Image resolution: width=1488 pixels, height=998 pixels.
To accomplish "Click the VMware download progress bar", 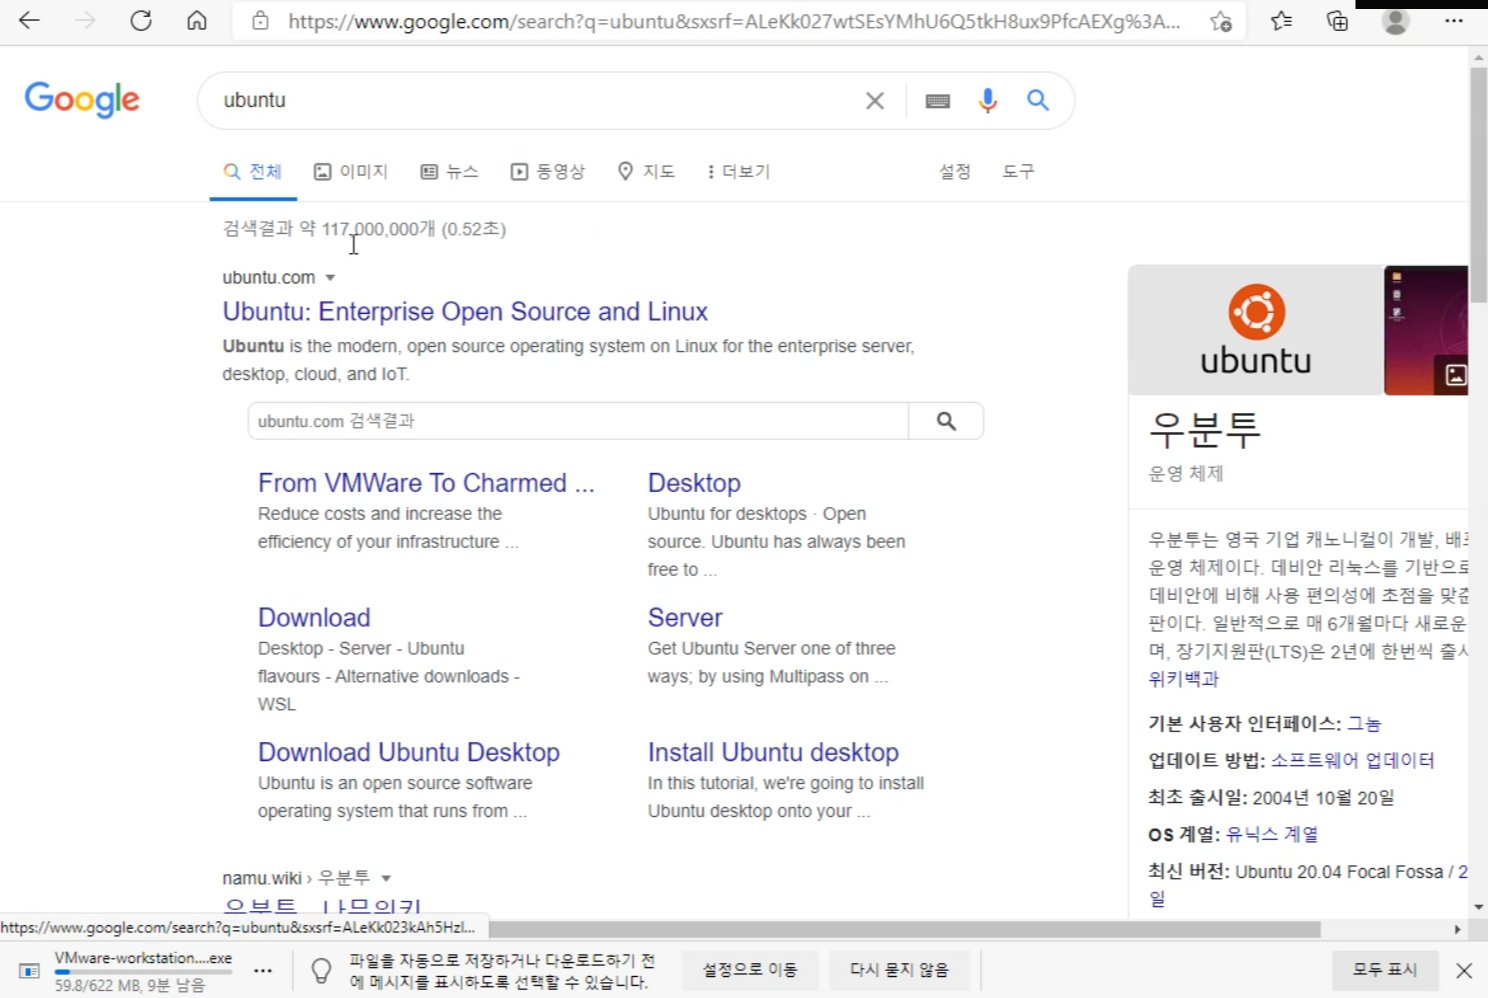I will coord(144,972).
